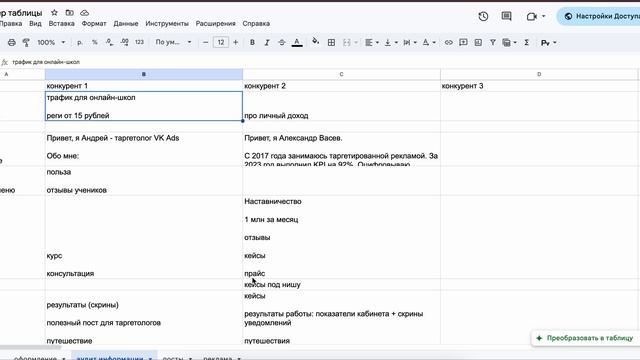Toggle bold formatting
Viewport: 640px width, 360px height.
(x=252, y=42)
